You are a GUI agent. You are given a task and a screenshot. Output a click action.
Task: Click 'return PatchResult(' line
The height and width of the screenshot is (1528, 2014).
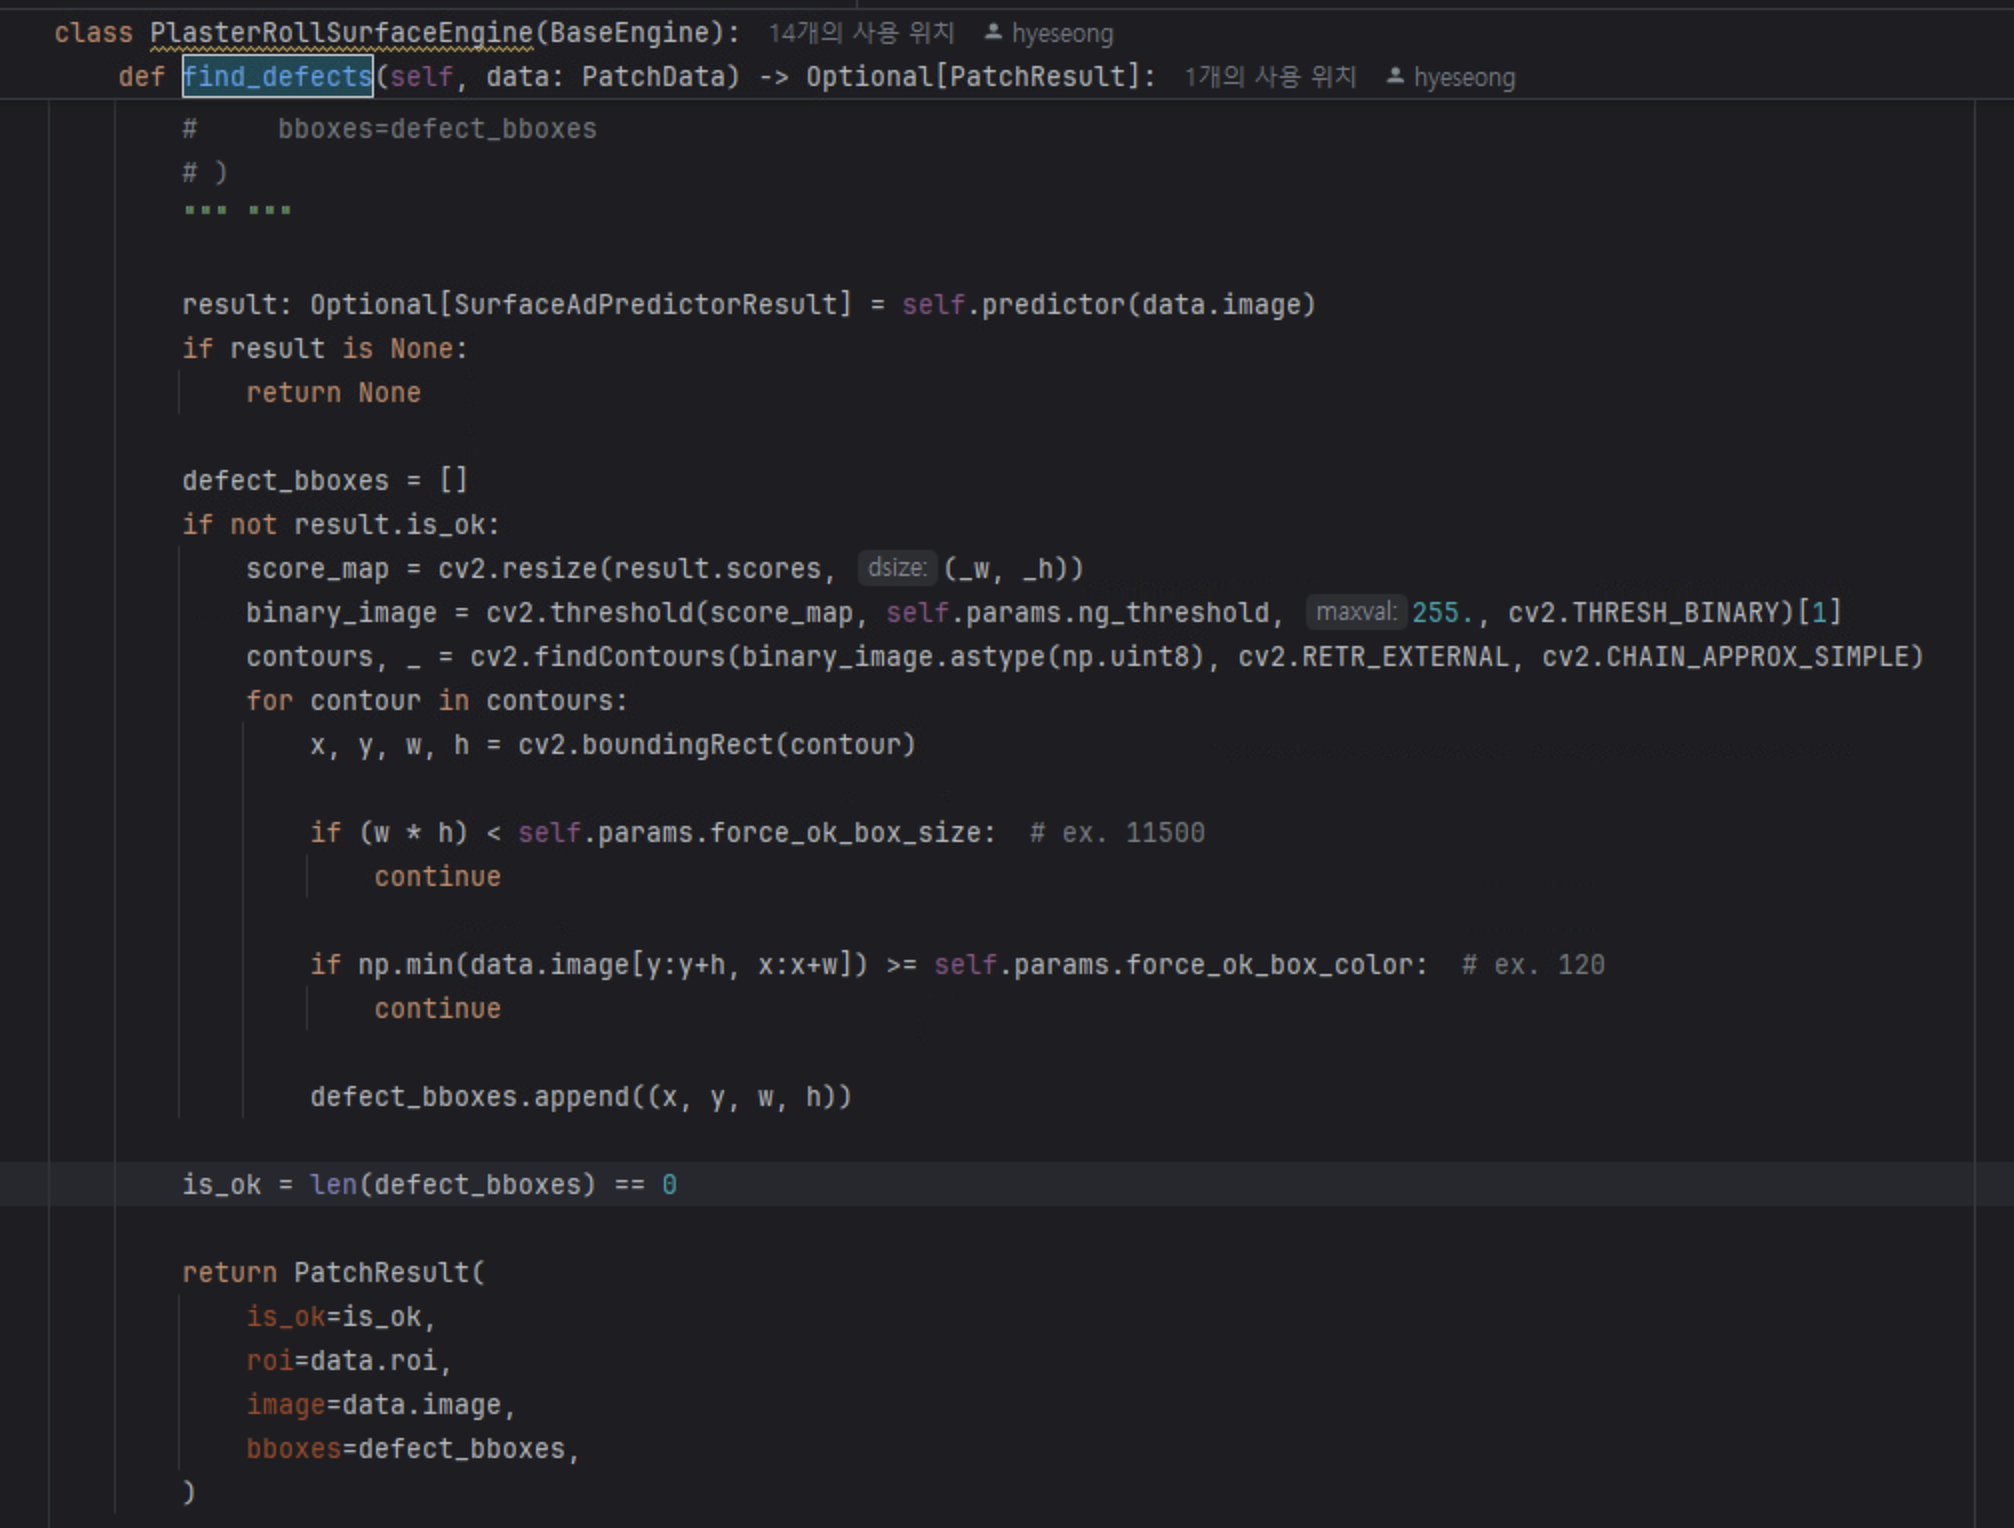tap(333, 1273)
